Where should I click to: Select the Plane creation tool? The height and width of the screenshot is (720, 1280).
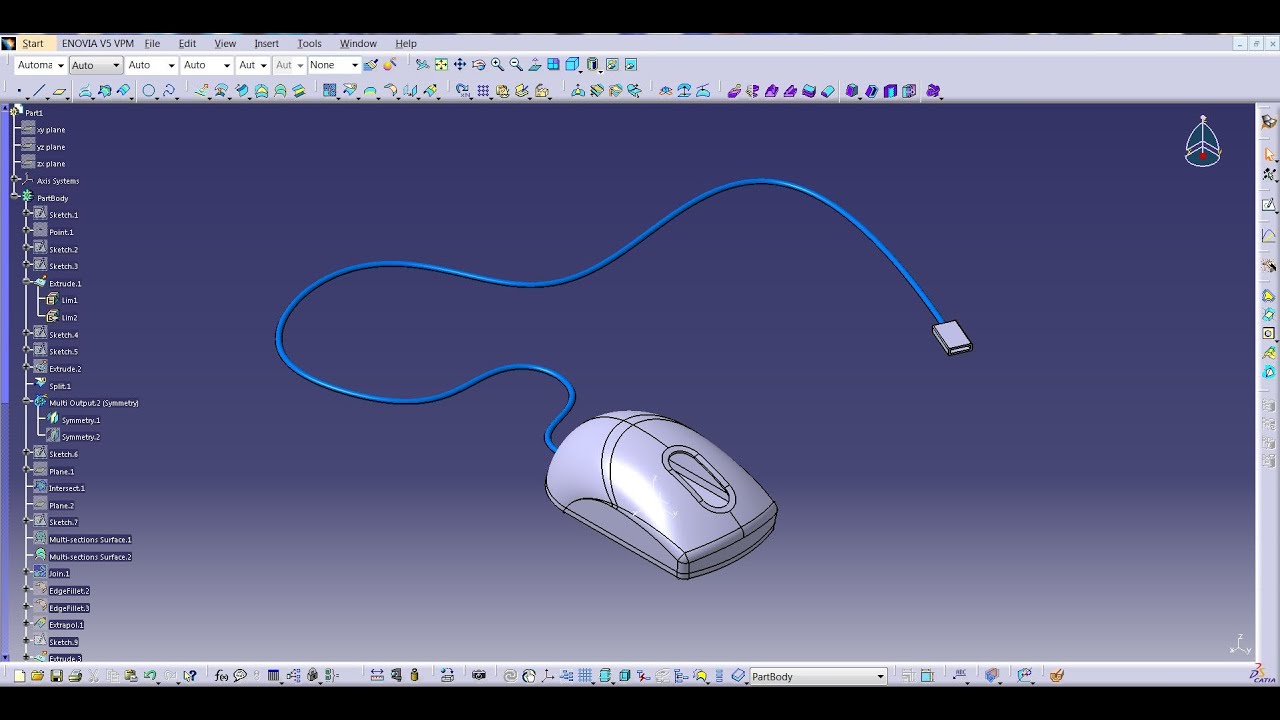pos(60,91)
